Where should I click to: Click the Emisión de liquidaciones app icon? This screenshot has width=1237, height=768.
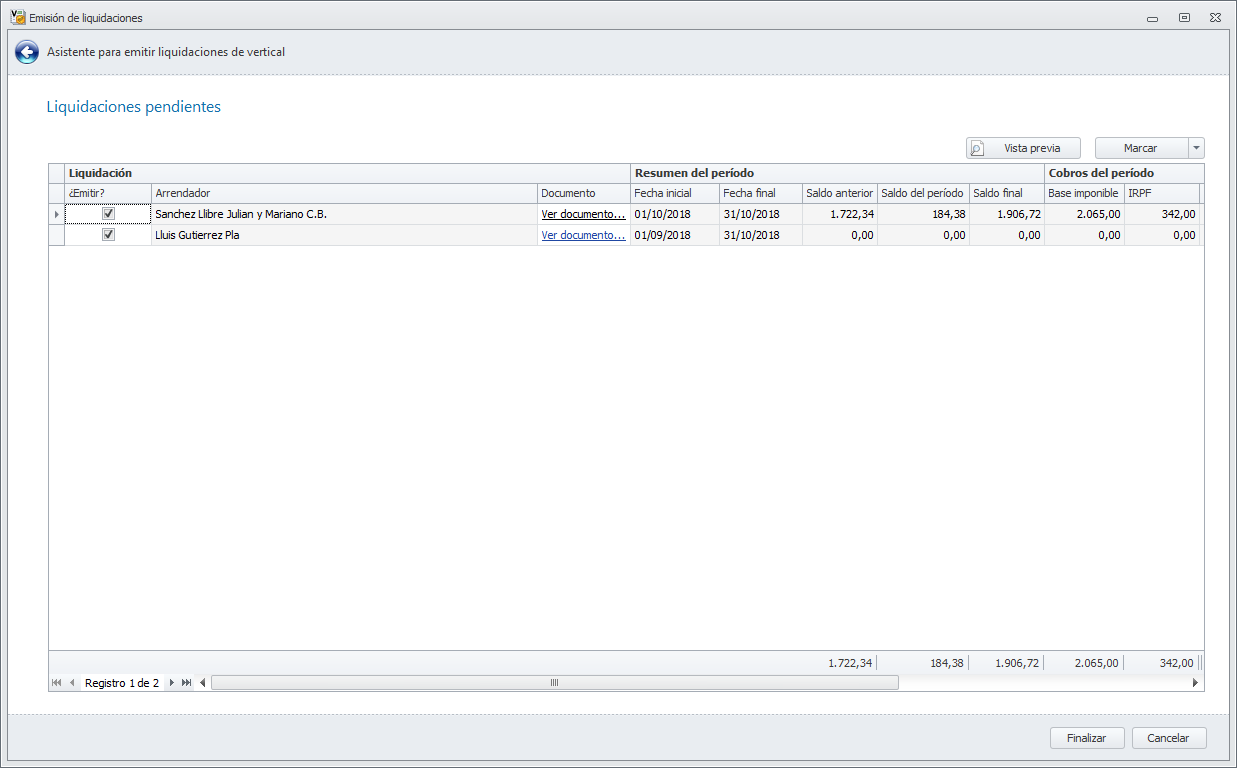tap(17, 17)
